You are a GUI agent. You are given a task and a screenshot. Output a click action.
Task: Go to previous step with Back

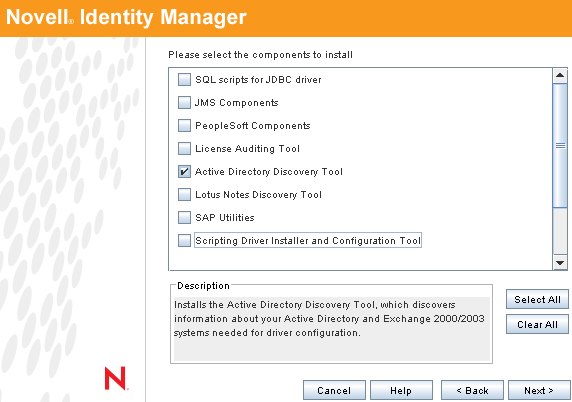(x=472, y=390)
